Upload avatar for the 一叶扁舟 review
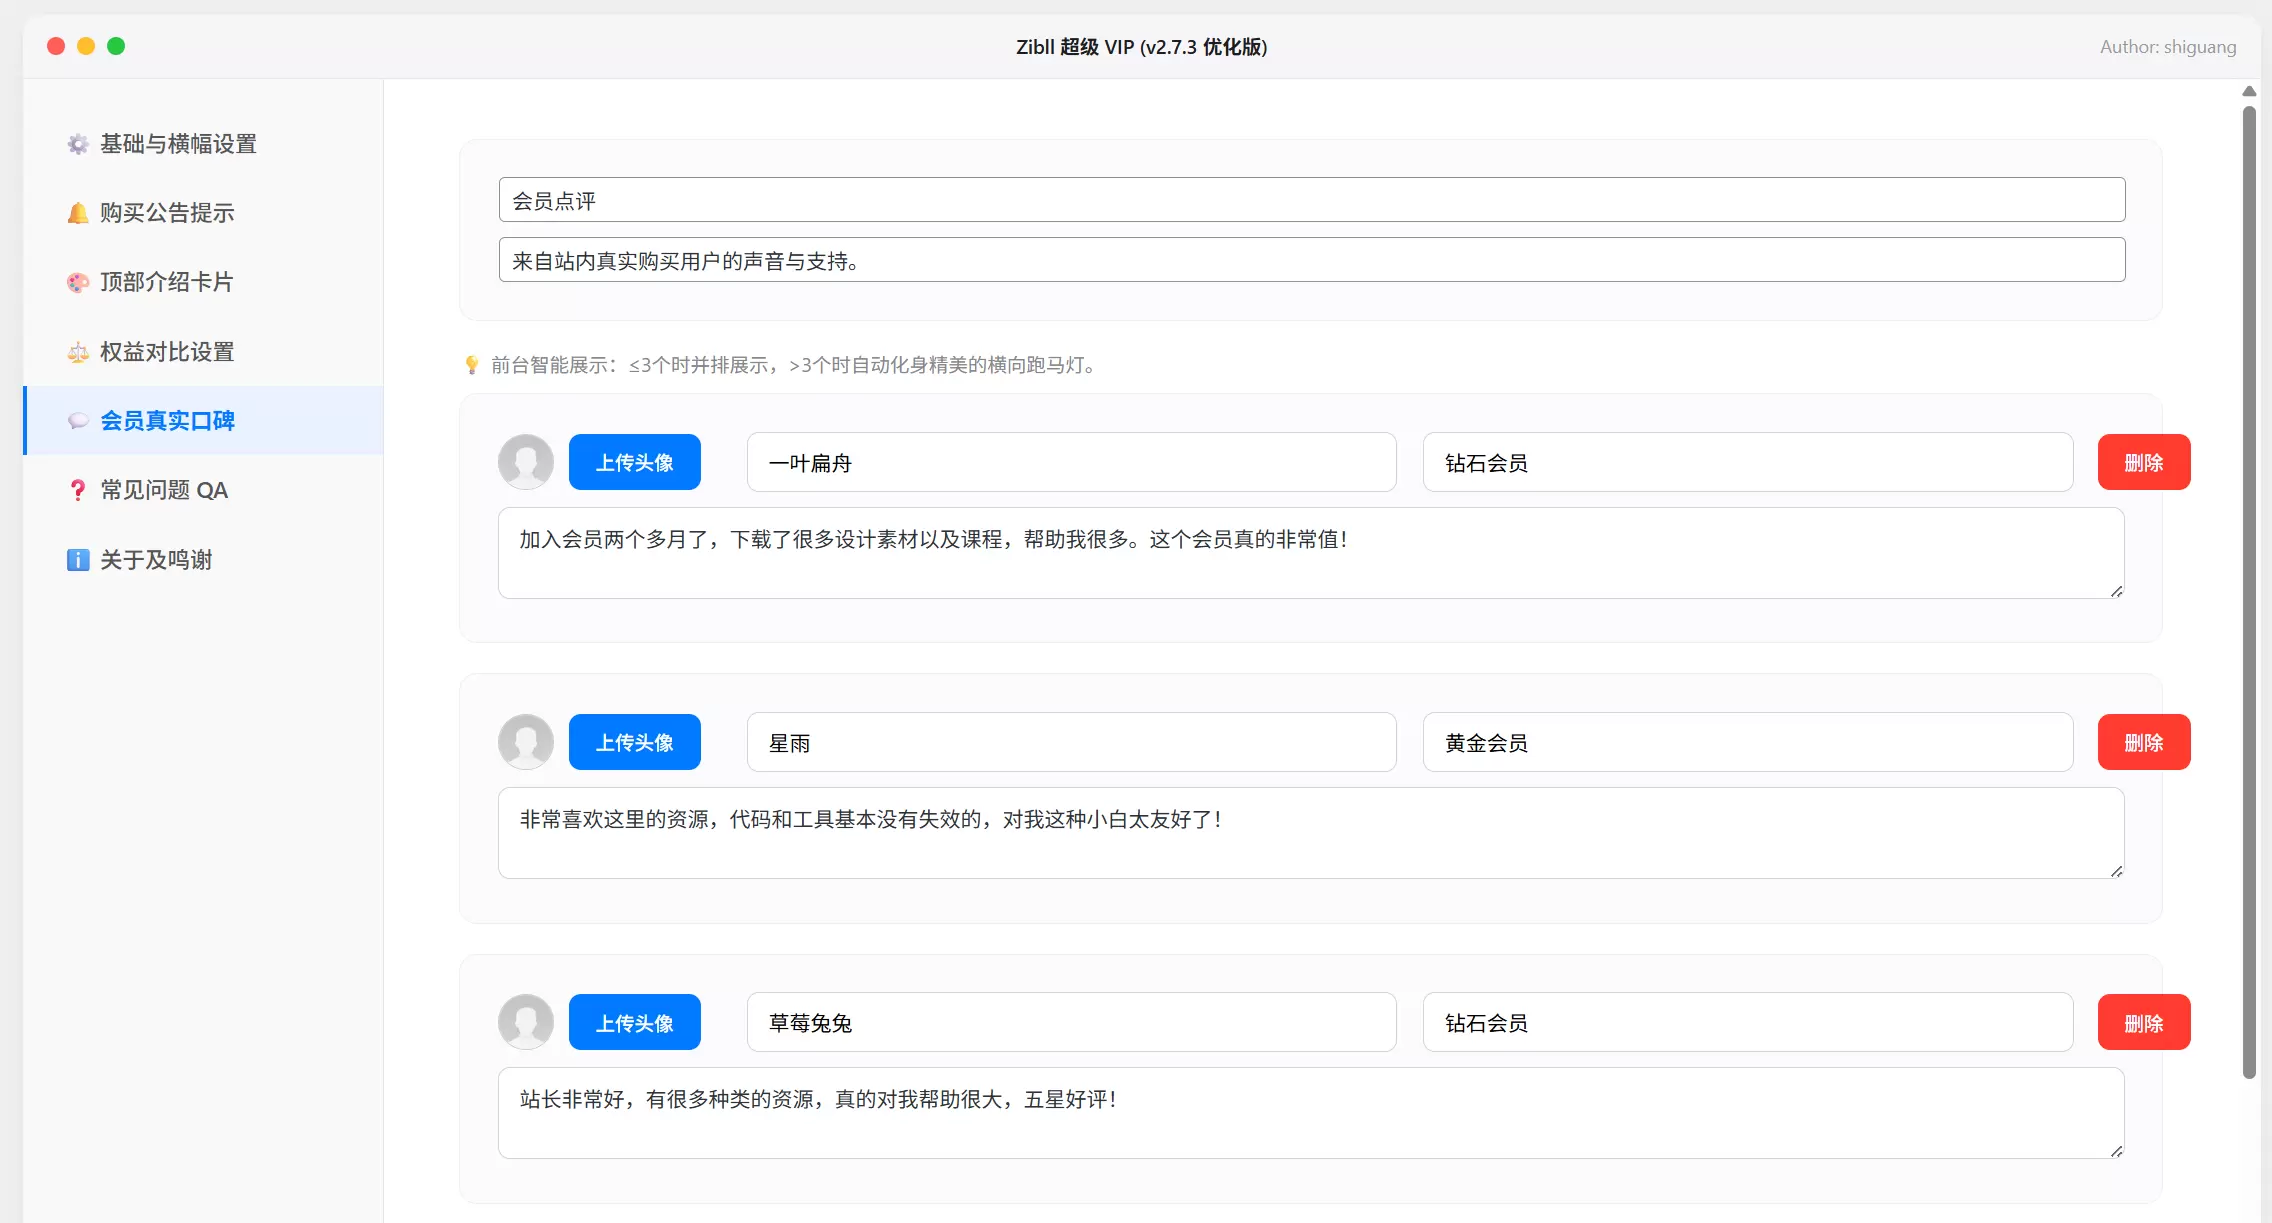 (x=635, y=462)
